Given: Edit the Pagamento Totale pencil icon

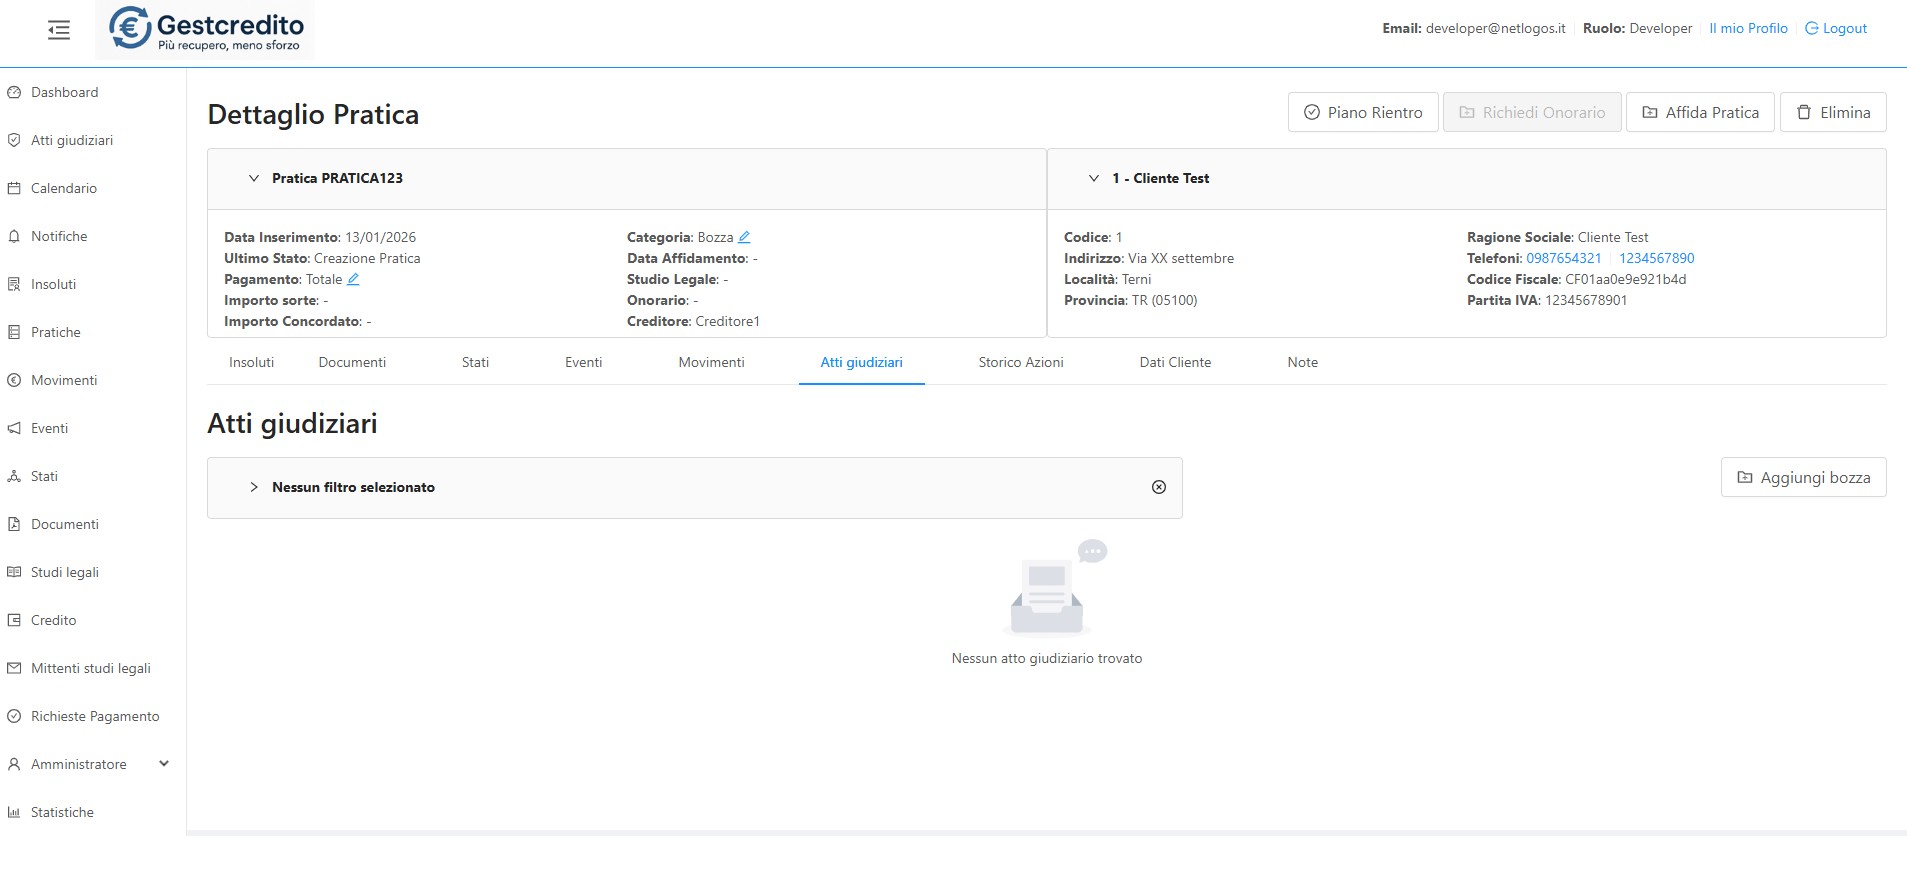Looking at the screenshot, I should [353, 279].
